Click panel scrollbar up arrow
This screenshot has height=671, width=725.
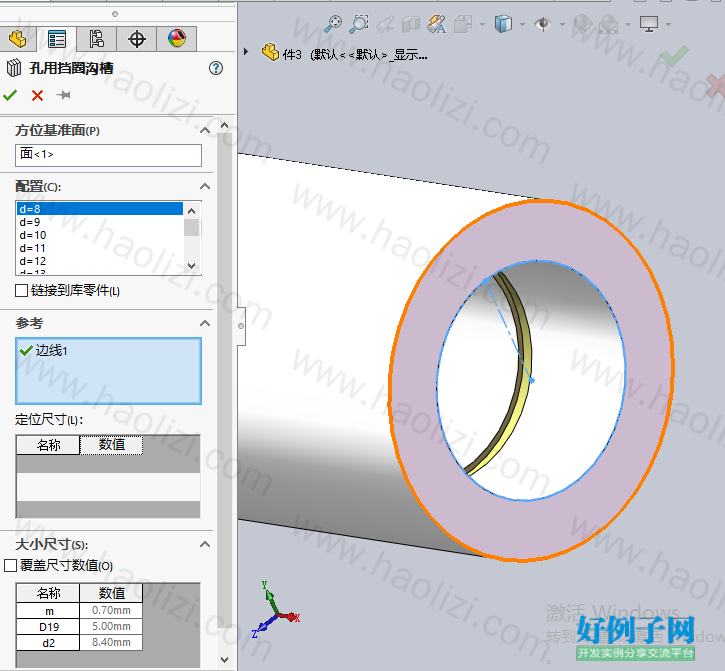coord(224,125)
